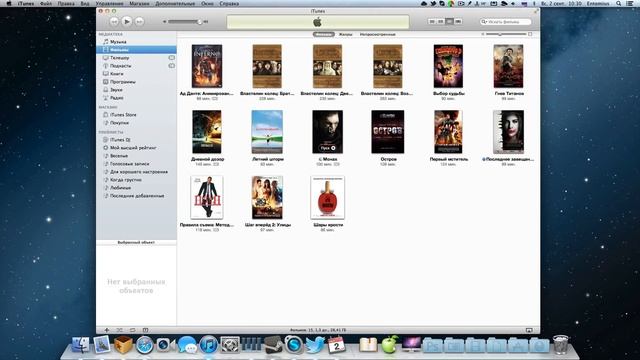This screenshot has height=360, width=640.
Task: Select Шаг вперёд 2 movie poster
Action: pyautogui.click(x=267, y=198)
